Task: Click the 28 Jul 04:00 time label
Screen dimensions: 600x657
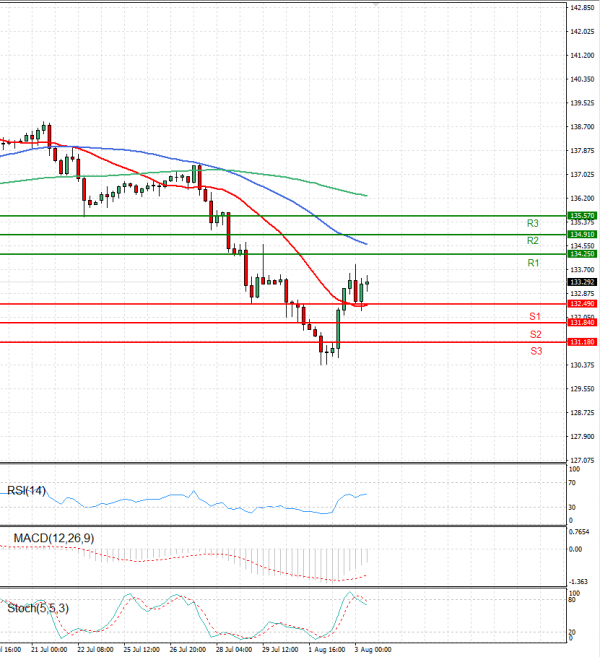Action: pyautogui.click(x=234, y=649)
